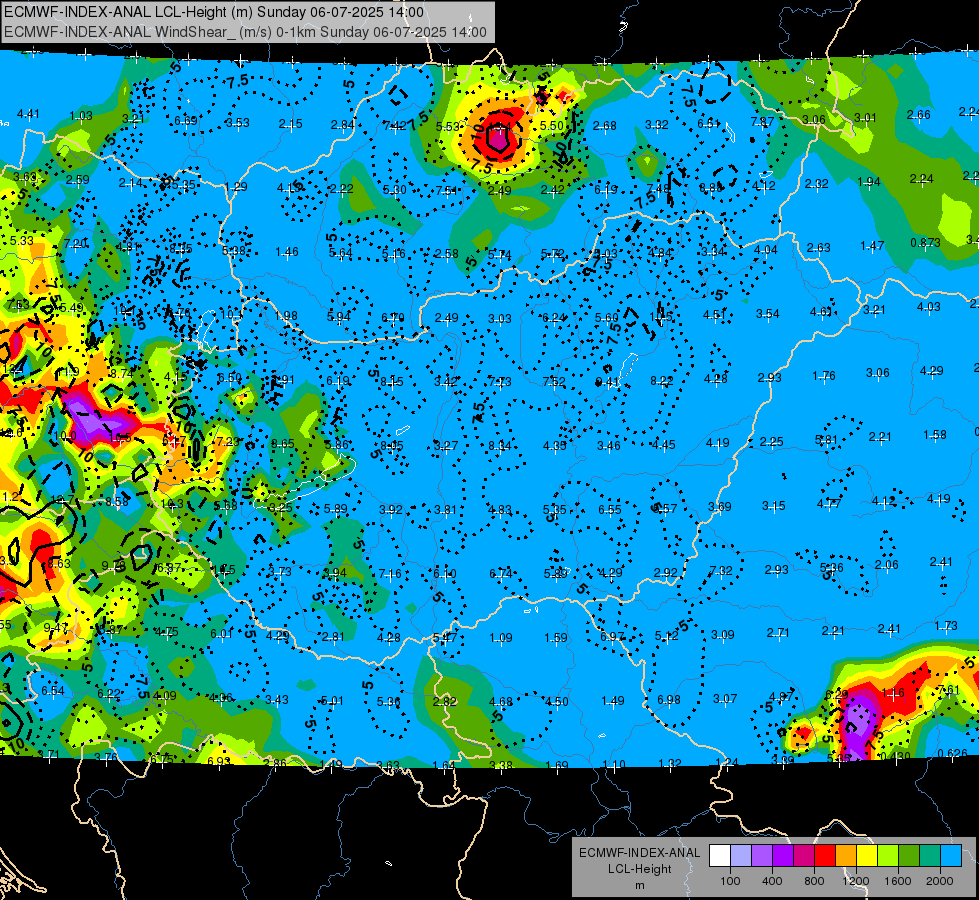Image resolution: width=979 pixels, height=900 pixels.
Task: Click the yellow legend swatch
Action: [867, 856]
